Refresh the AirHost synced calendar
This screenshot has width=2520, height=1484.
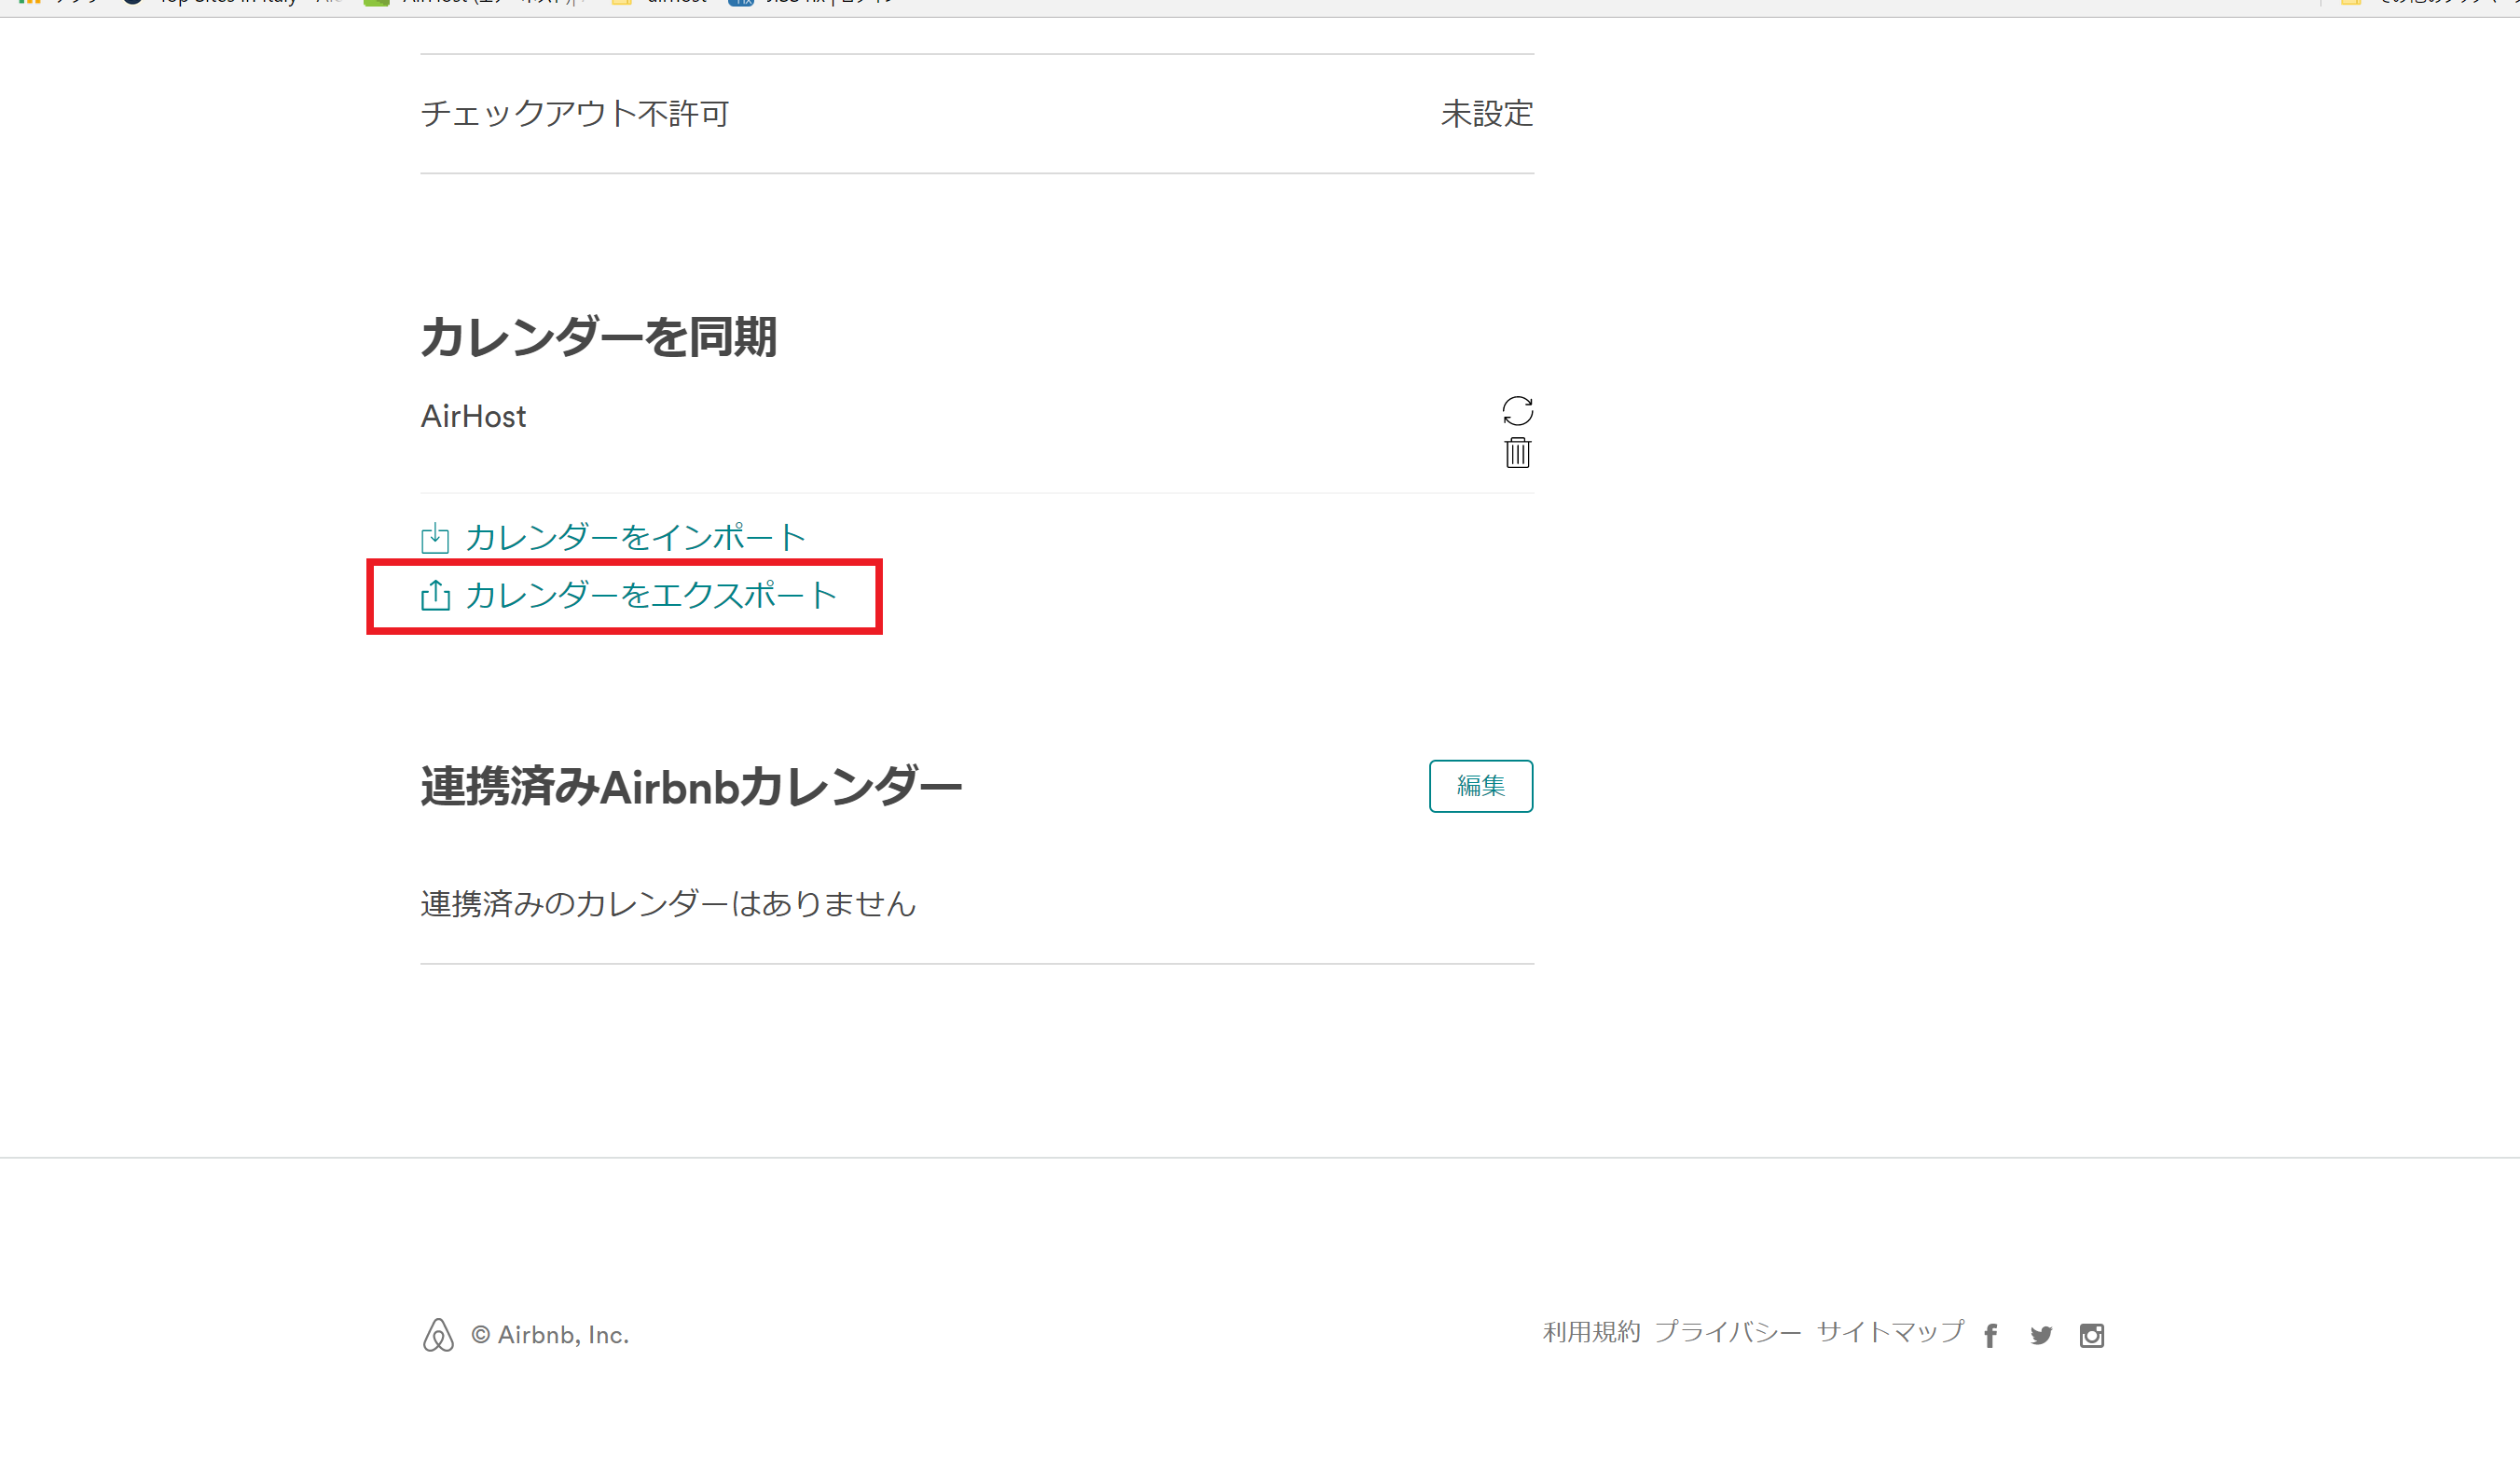[x=1517, y=410]
